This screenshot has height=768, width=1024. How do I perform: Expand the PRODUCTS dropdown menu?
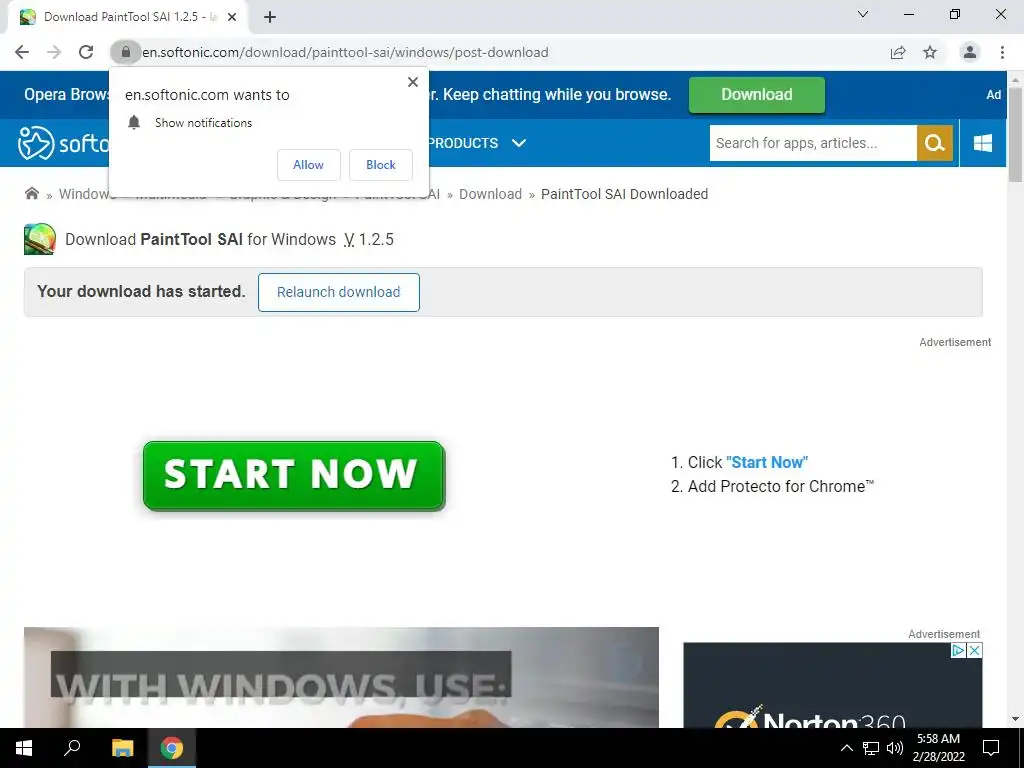tap(477, 143)
